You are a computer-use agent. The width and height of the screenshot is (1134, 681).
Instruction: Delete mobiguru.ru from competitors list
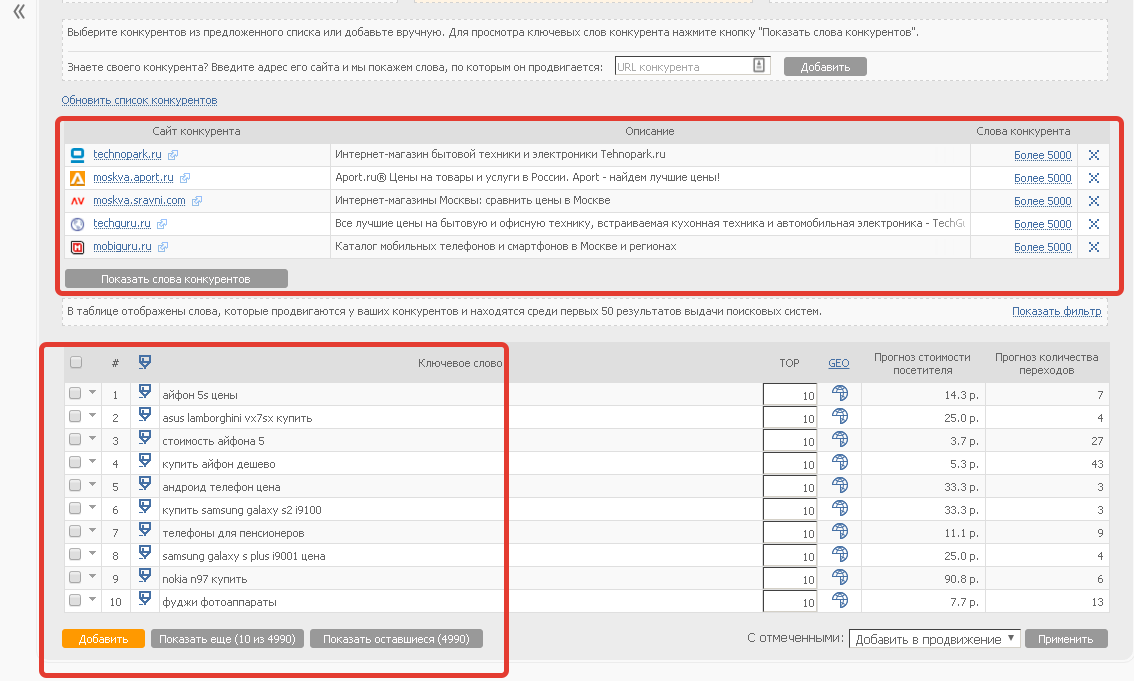coord(1093,247)
